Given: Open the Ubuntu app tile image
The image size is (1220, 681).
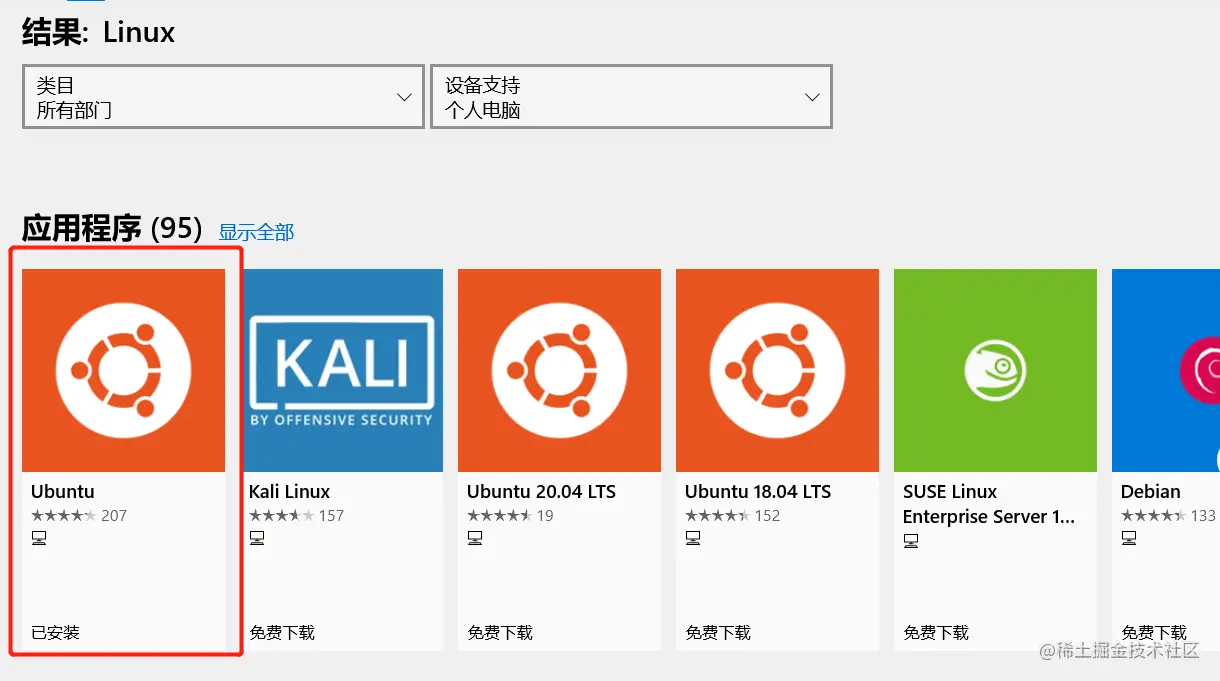Looking at the screenshot, I should [x=123, y=370].
